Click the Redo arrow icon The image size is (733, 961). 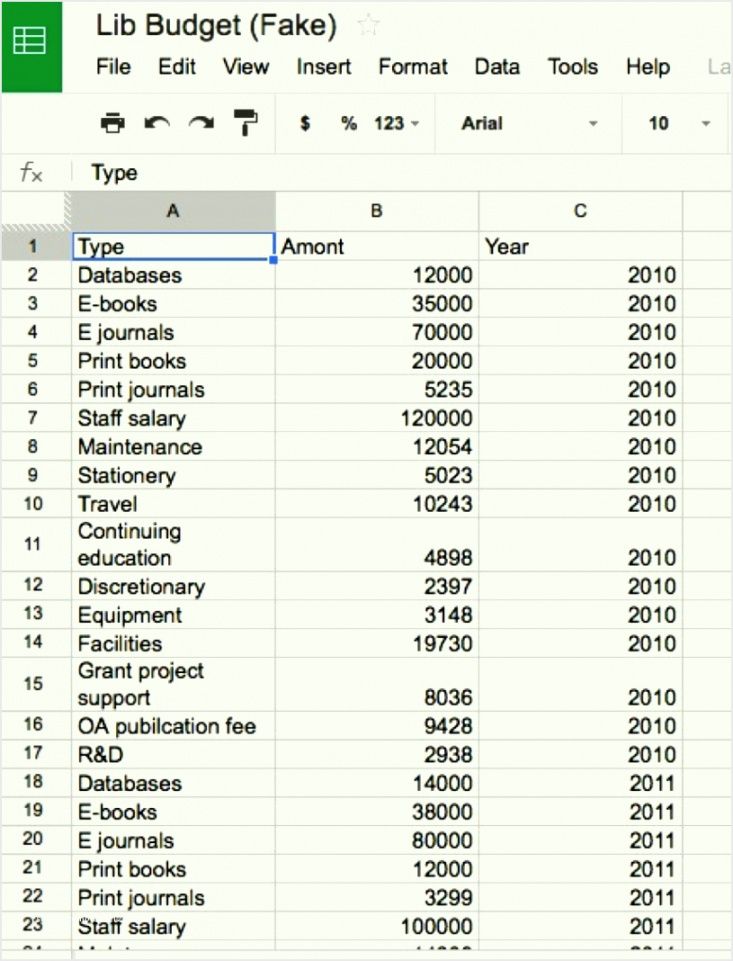point(201,123)
